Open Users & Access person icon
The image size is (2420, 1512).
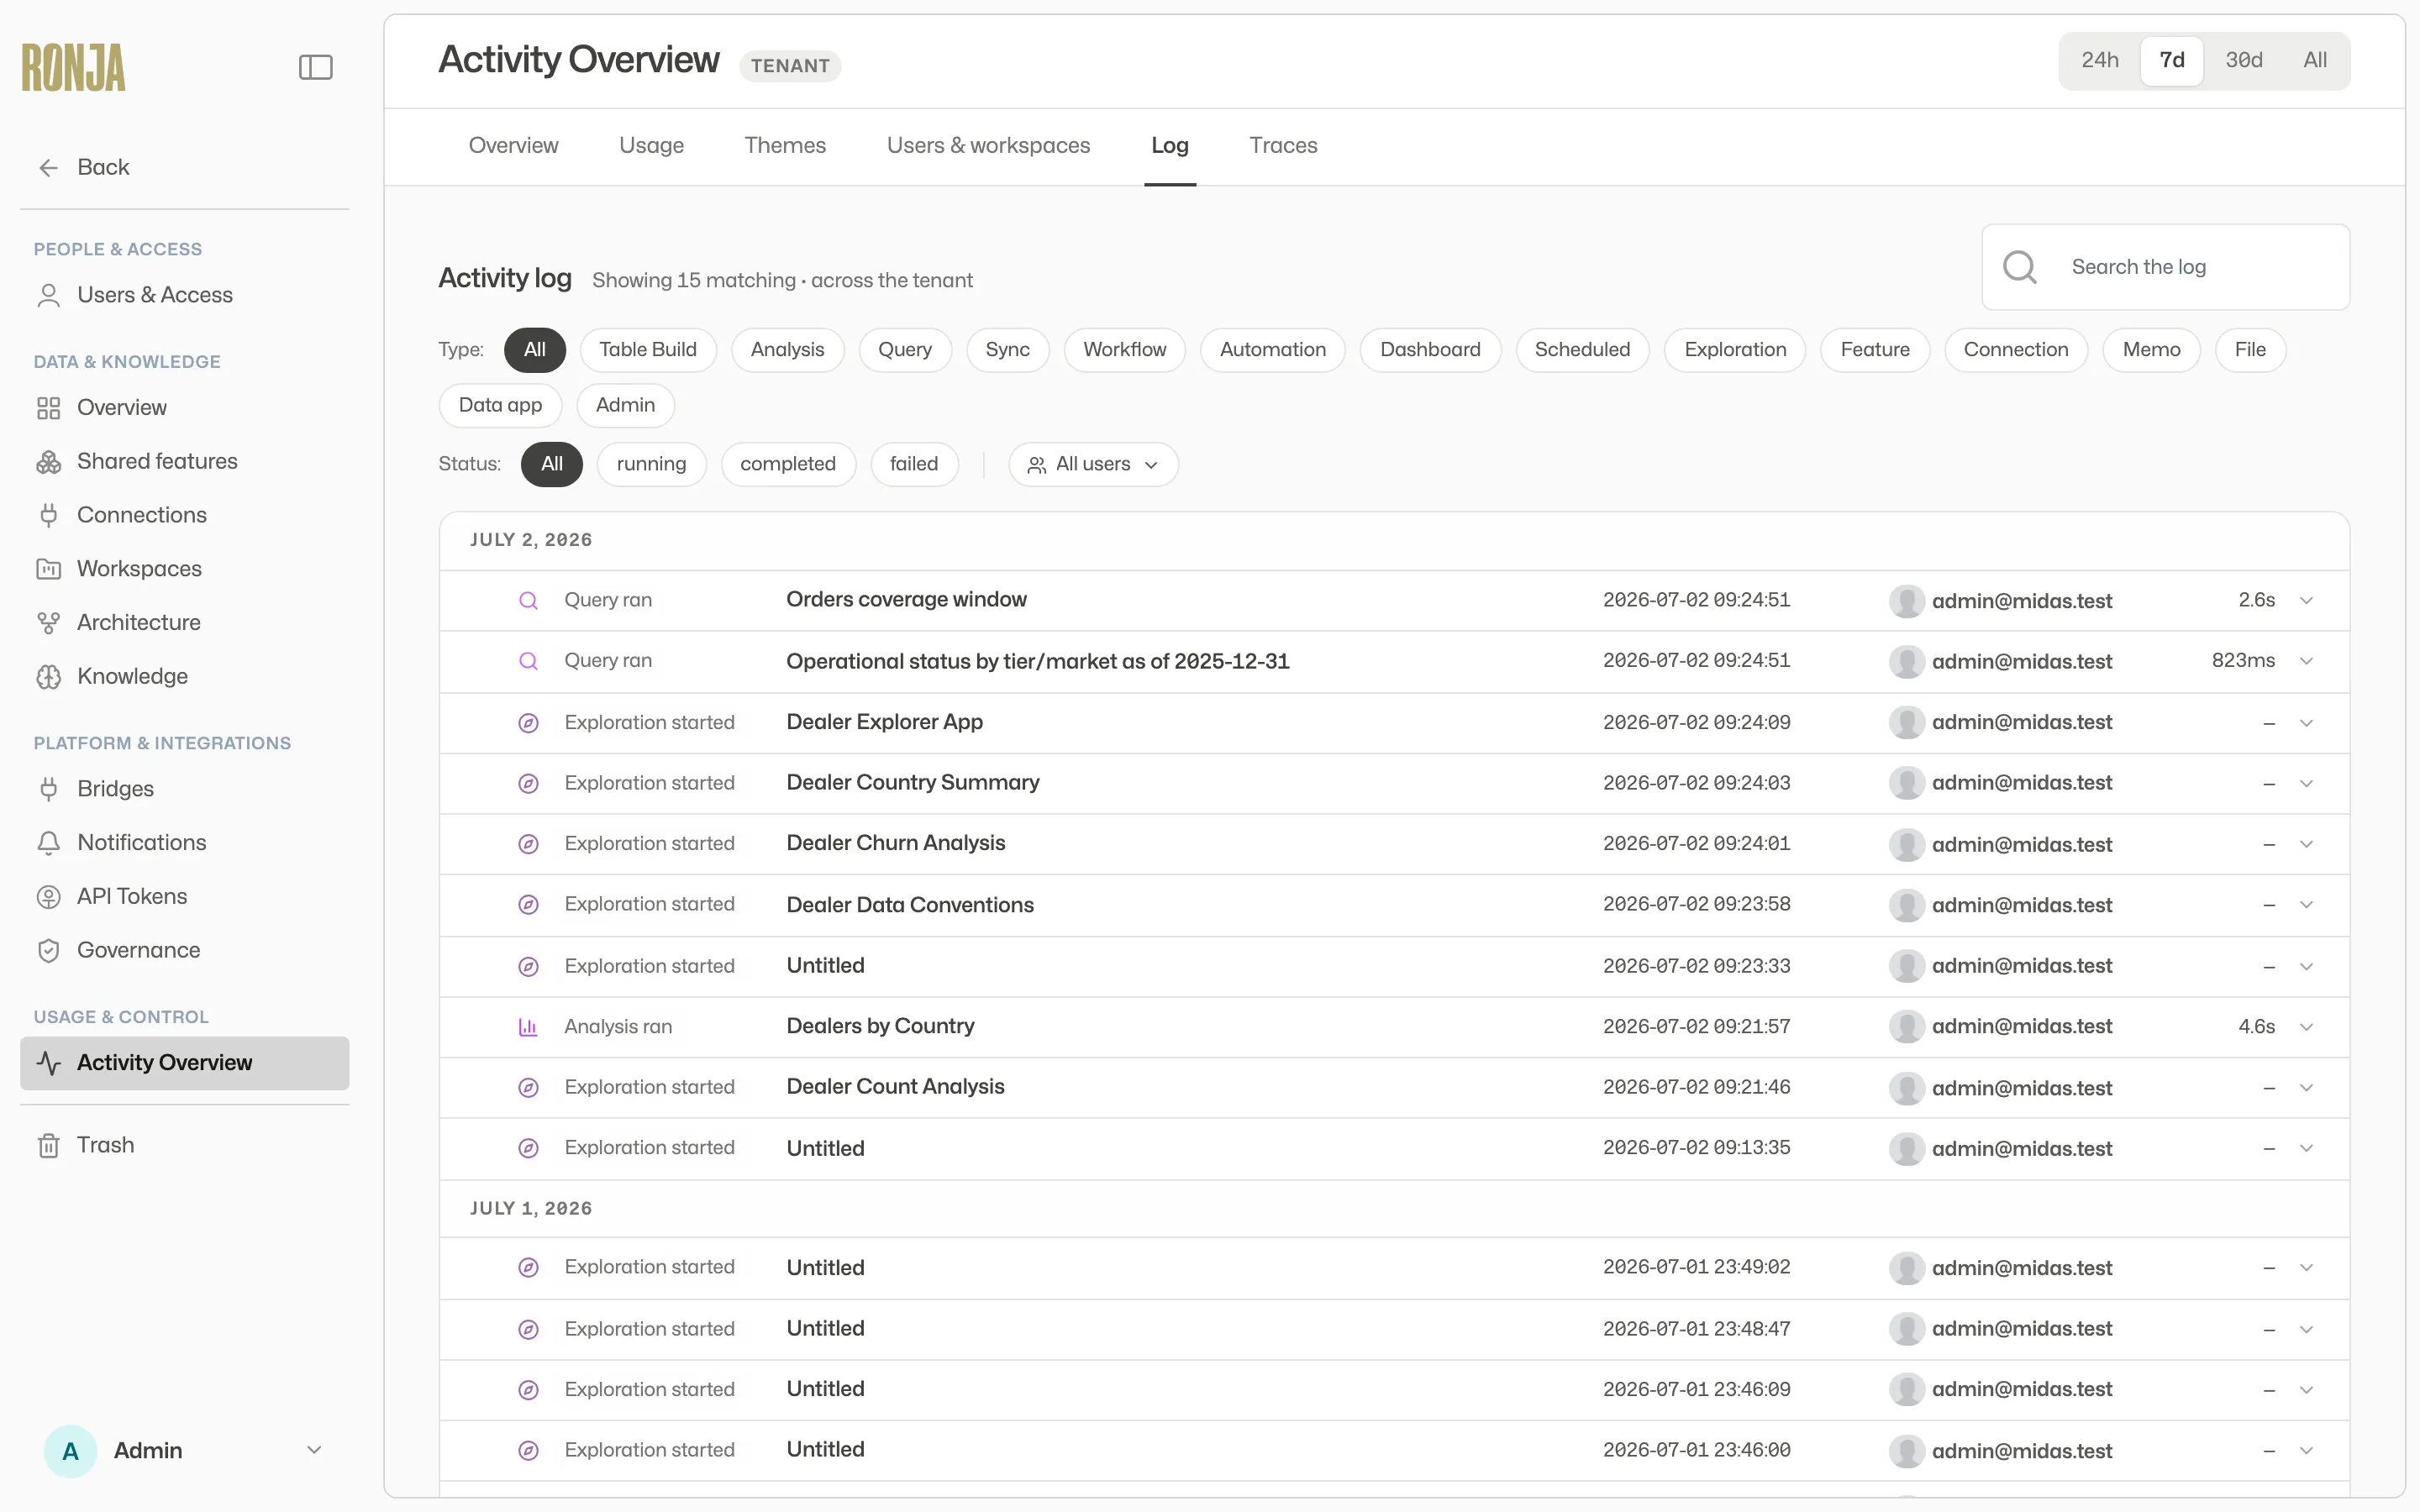[48, 295]
